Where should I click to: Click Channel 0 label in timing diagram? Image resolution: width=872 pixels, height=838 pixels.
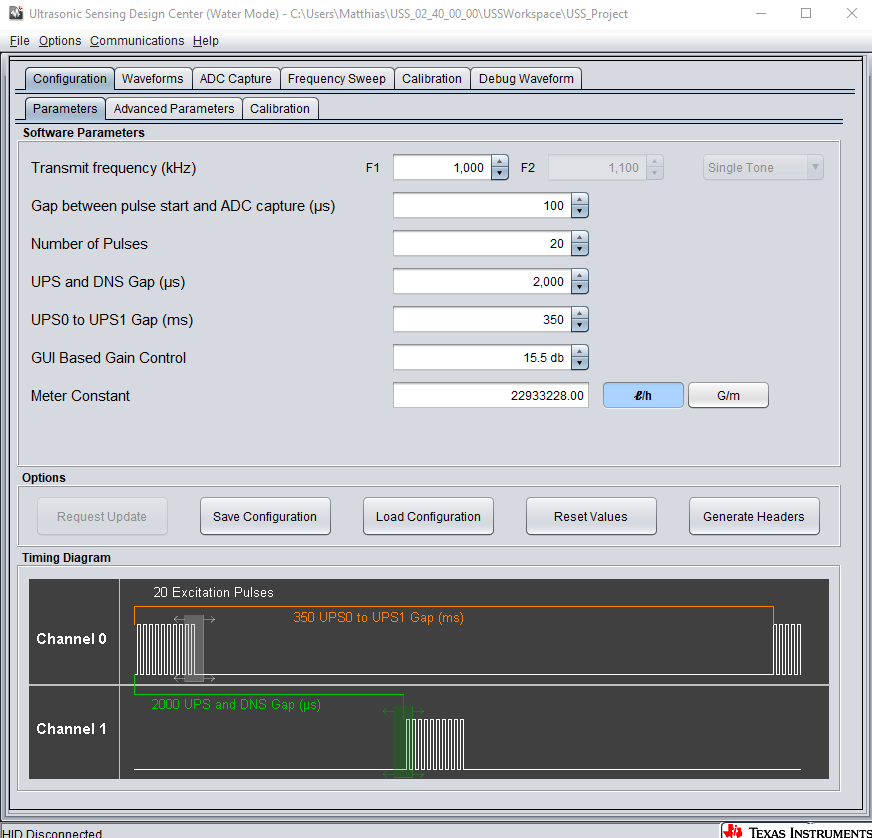[x=71, y=638]
